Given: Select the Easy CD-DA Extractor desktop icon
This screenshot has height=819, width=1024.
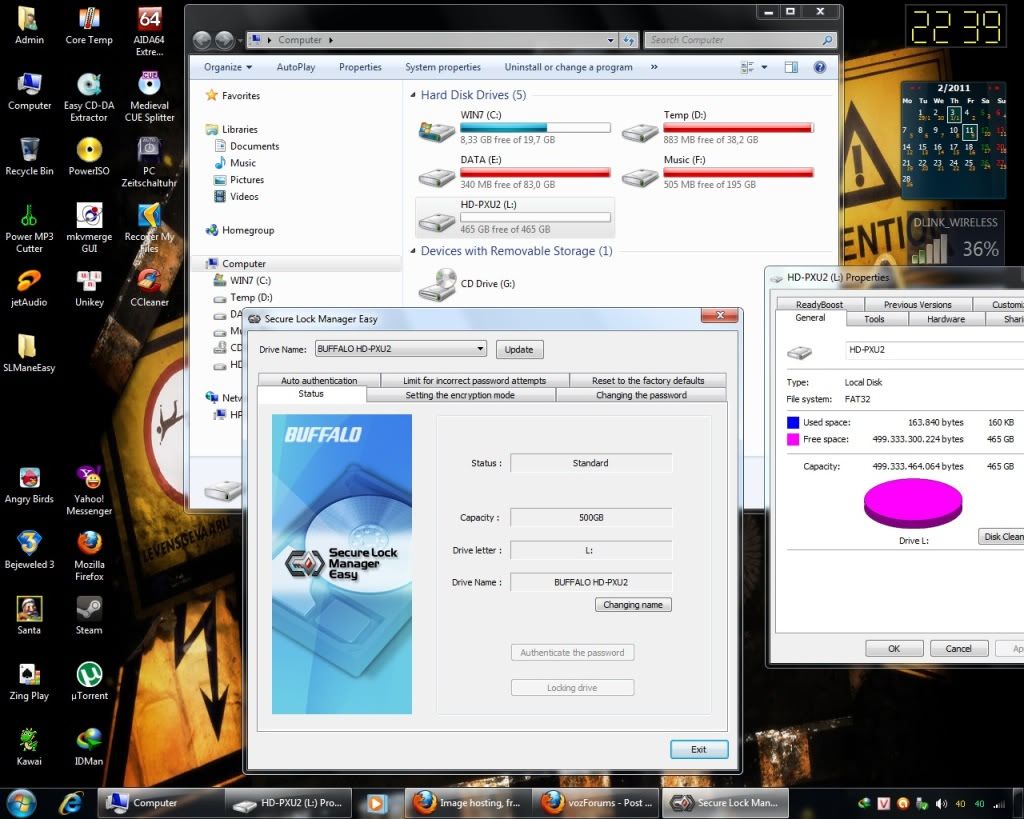Looking at the screenshot, I should (x=89, y=97).
